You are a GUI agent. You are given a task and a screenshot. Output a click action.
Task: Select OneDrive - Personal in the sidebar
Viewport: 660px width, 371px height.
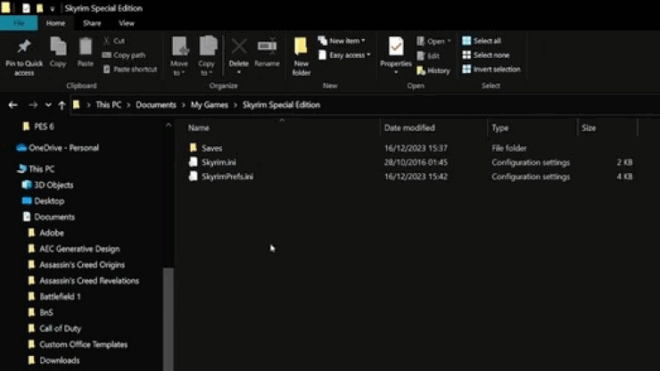click(63, 148)
